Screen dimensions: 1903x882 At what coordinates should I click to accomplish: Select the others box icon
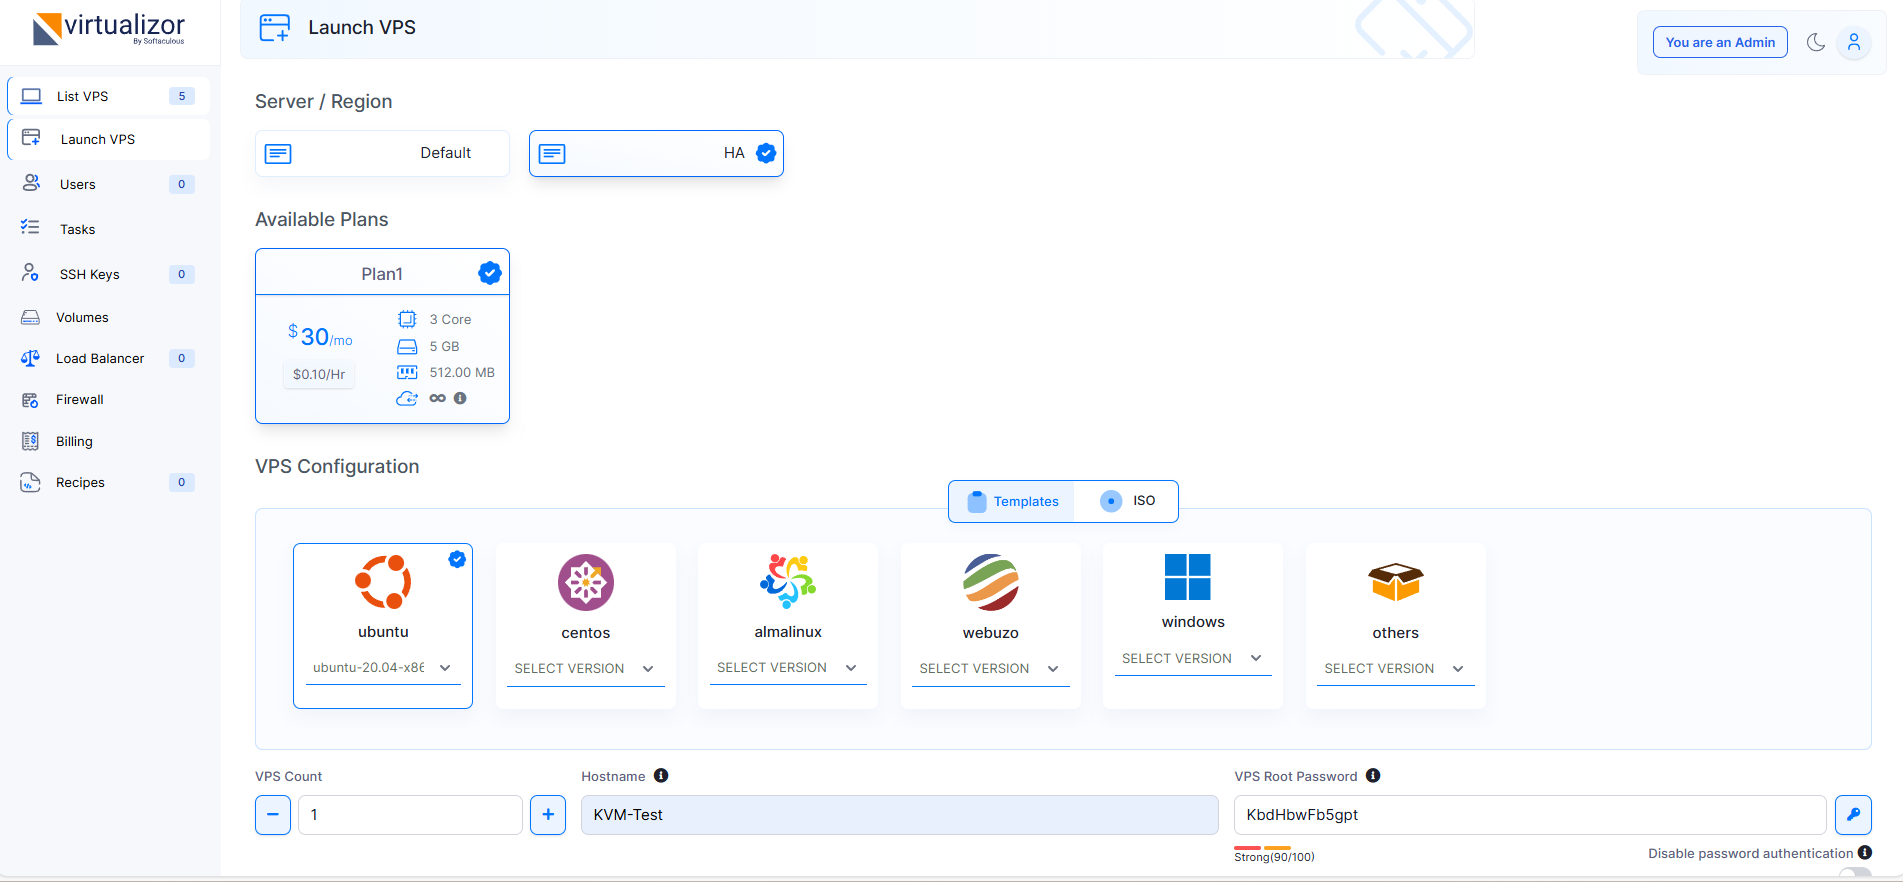[1396, 582]
